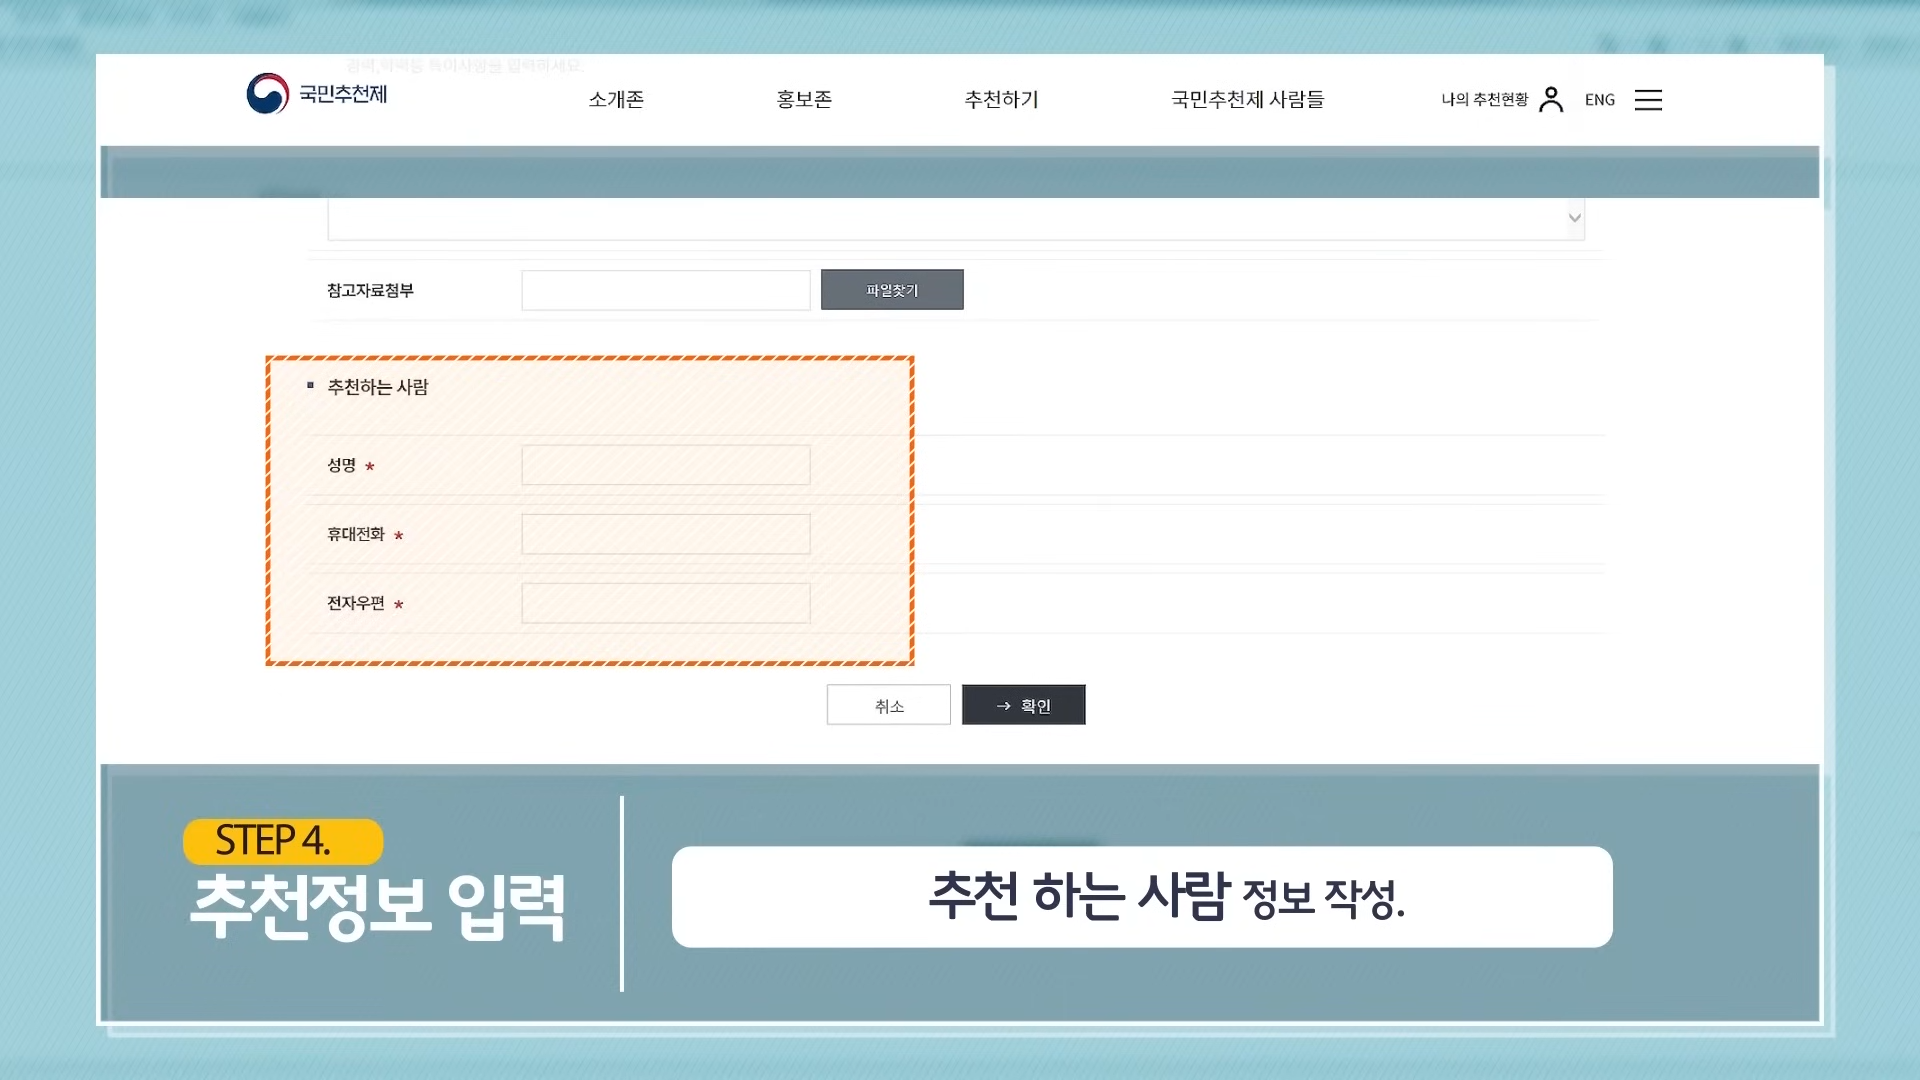Click the yellow STEP 4 badge
Screen dimensions: 1920x1080
[x=282, y=841]
